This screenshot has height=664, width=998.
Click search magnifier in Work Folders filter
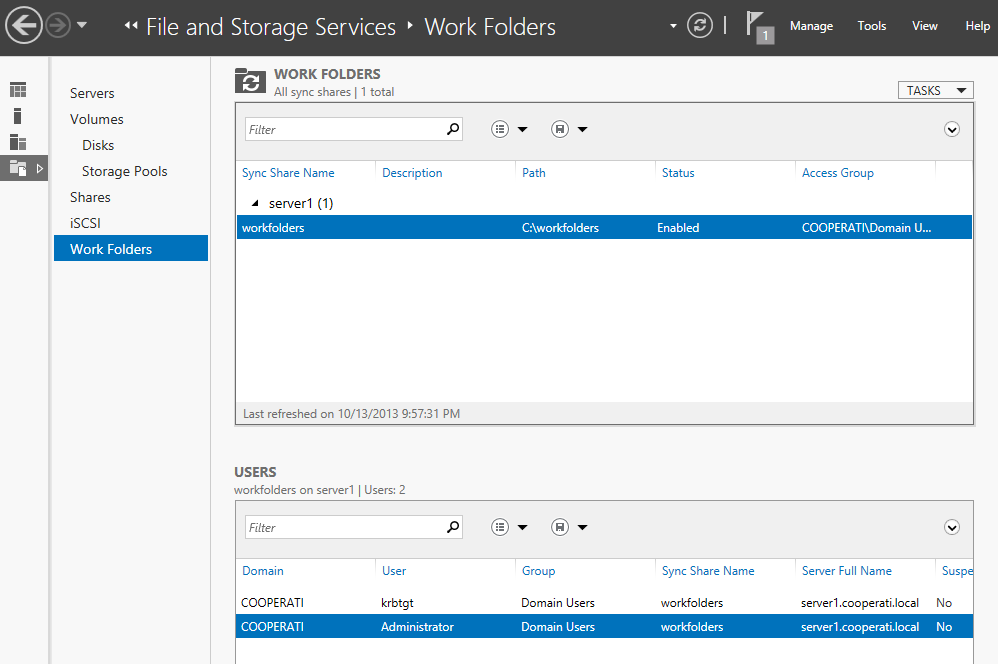pos(453,129)
